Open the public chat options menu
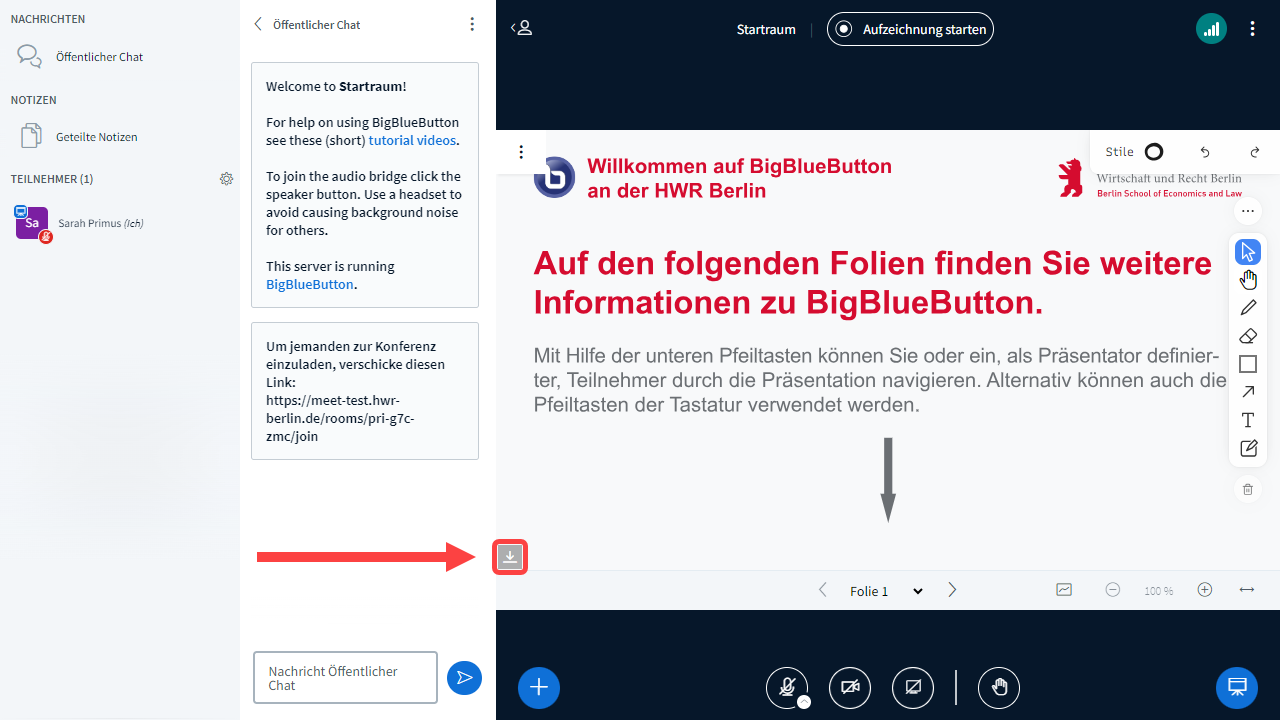 click(x=472, y=25)
